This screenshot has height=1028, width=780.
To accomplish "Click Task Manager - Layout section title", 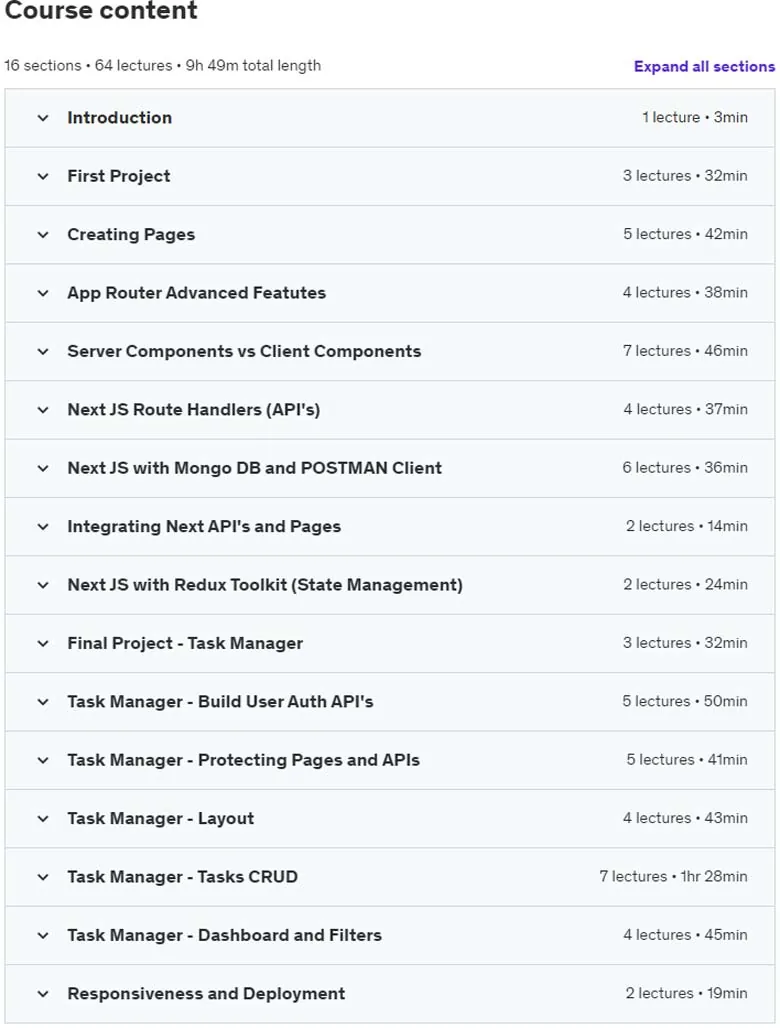I will click(x=161, y=818).
